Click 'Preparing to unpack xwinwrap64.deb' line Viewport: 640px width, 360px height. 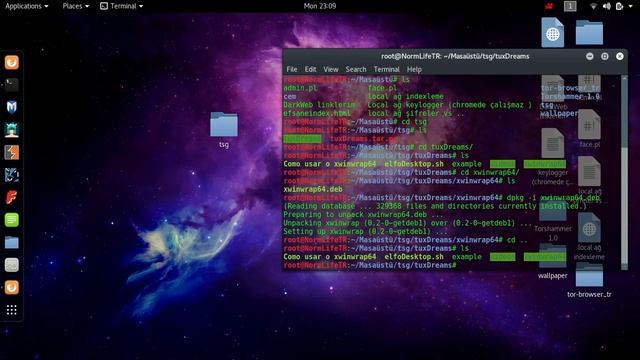363,215
